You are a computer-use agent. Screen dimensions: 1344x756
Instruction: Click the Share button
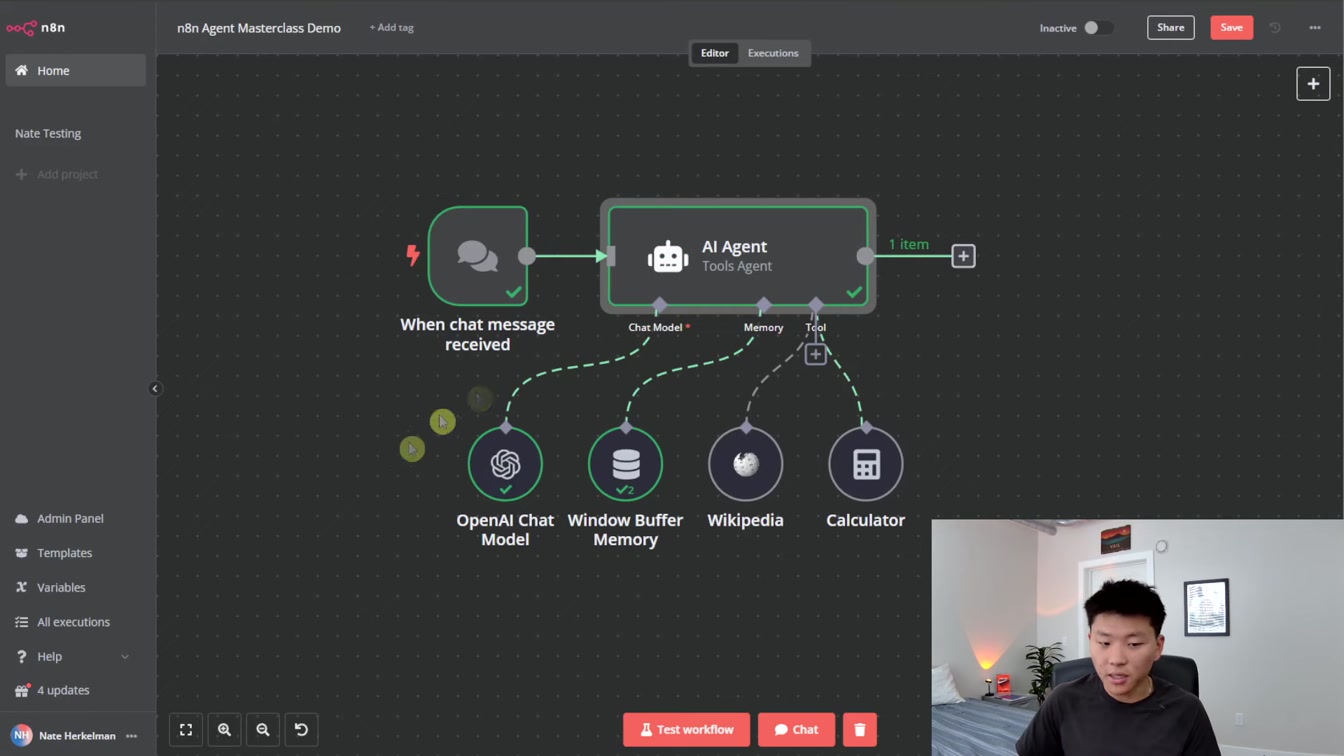click(1171, 28)
